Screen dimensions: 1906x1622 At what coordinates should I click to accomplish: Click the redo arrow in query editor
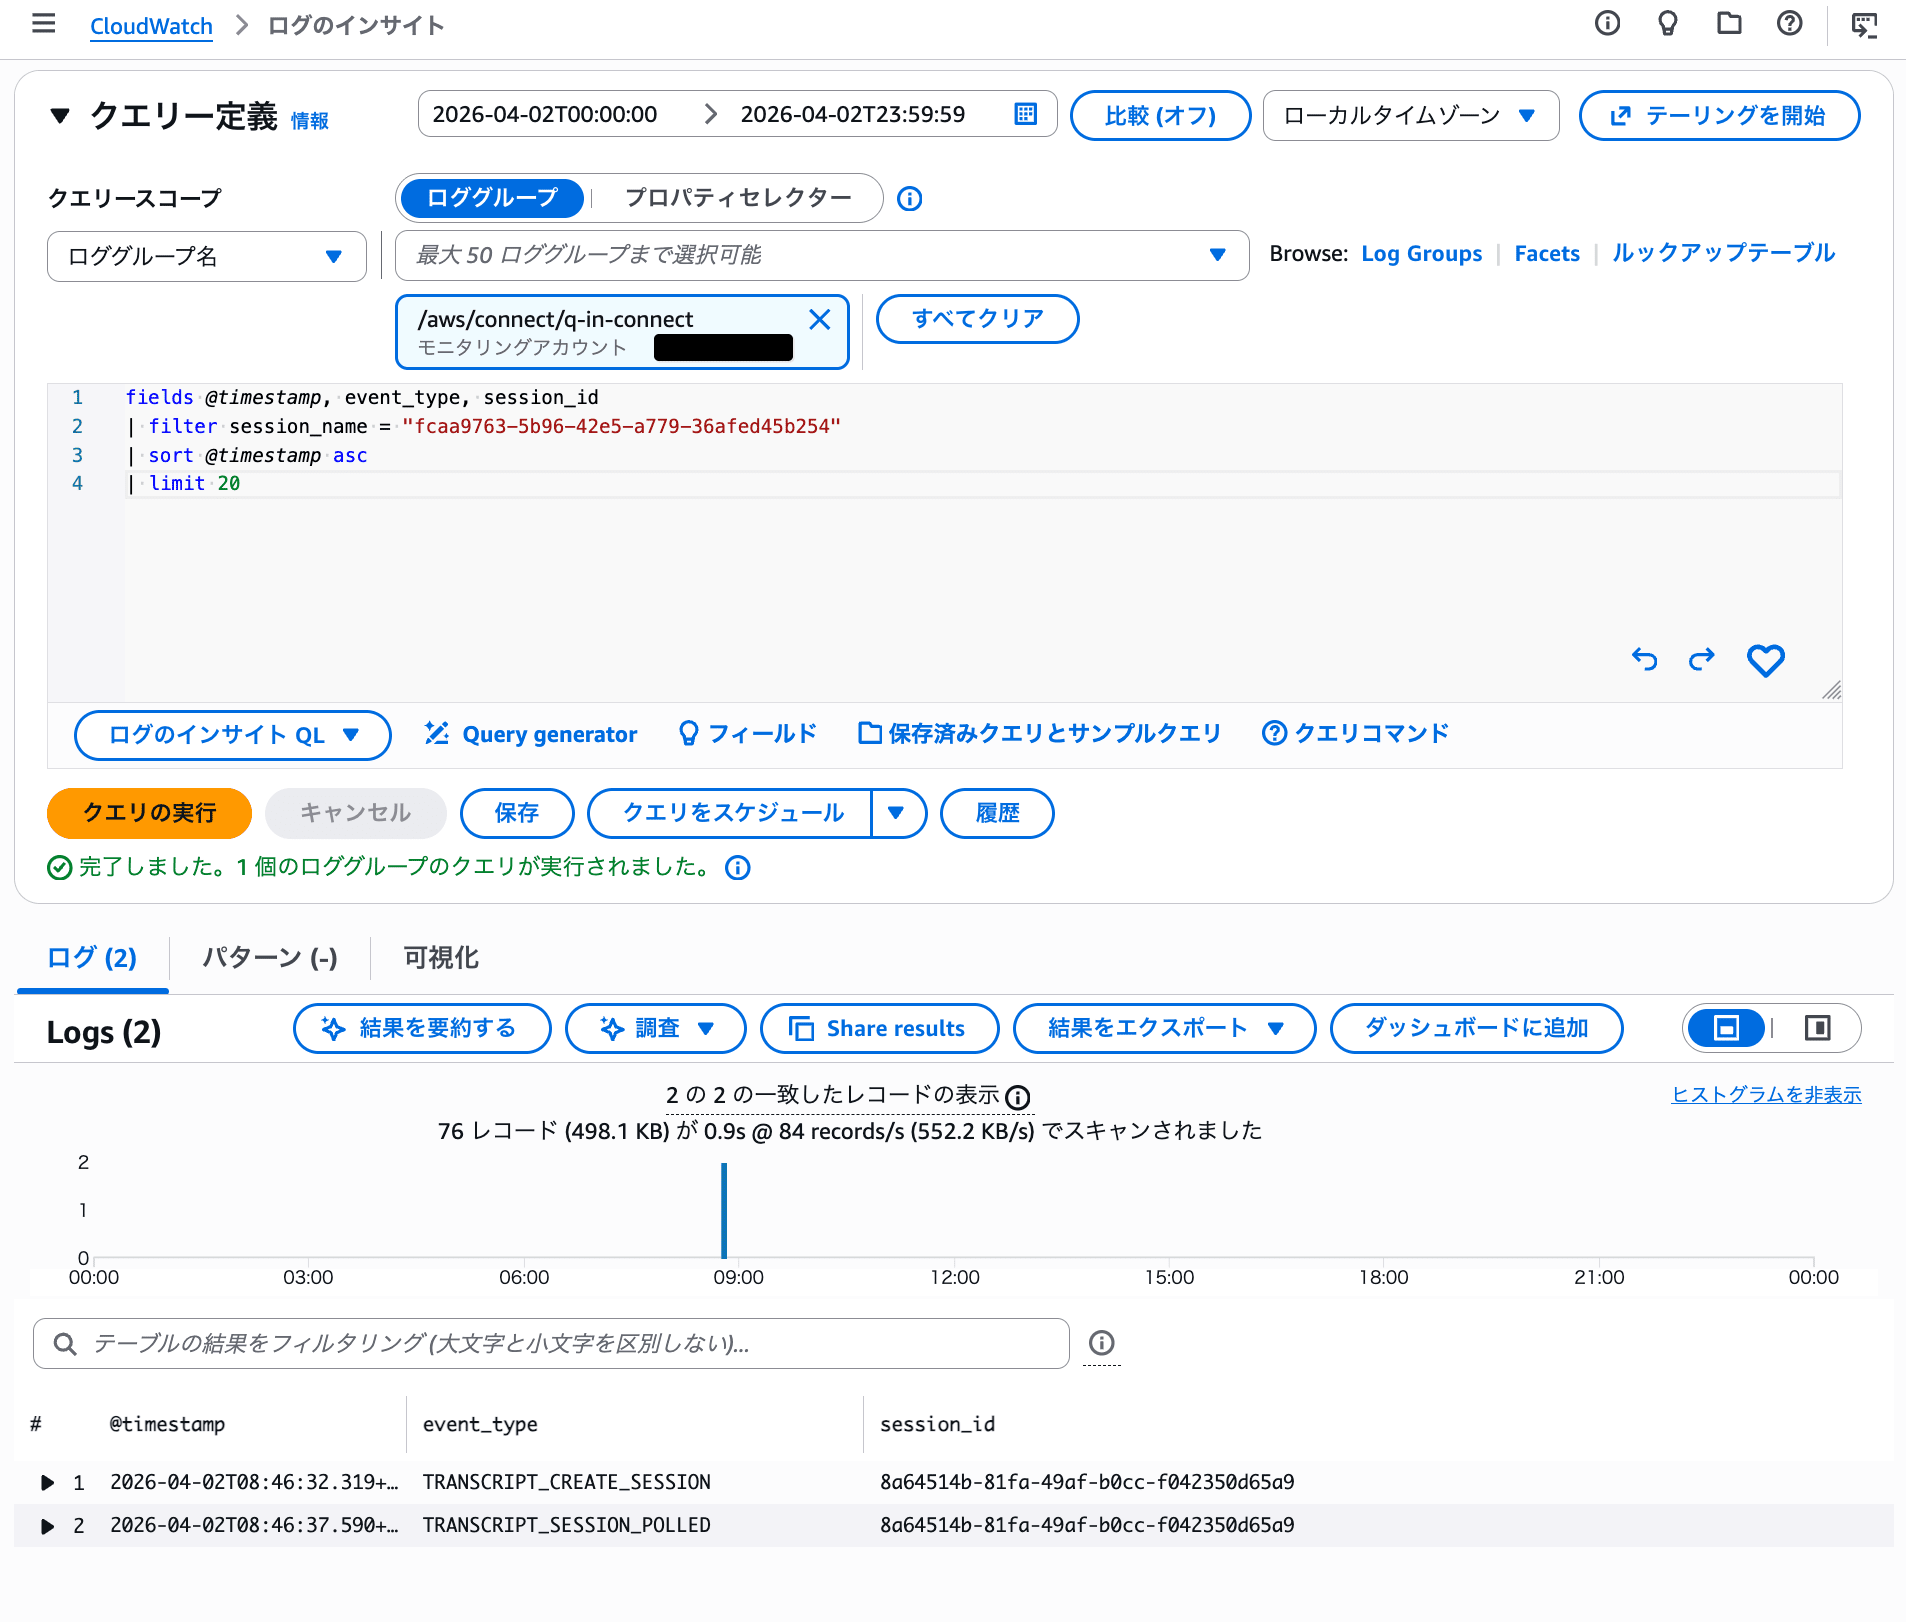[1701, 660]
